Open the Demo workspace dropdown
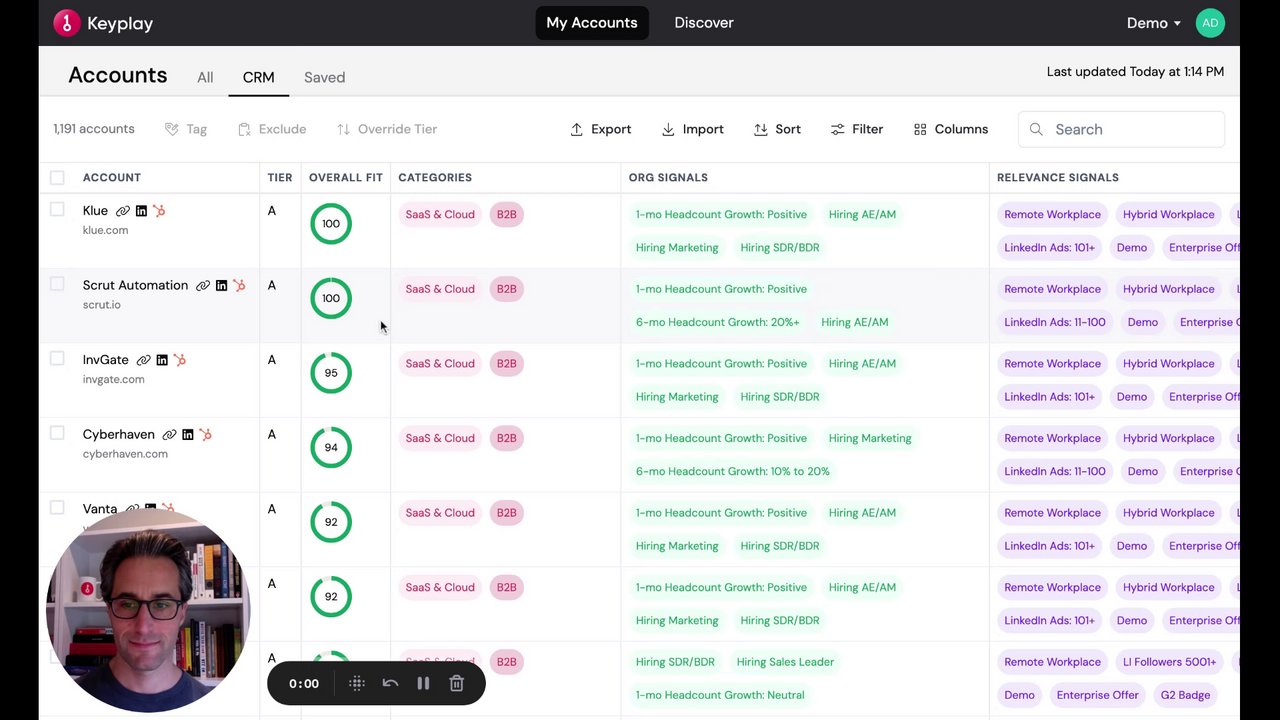Screen dimensions: 1280x720 click(1153, 23)
